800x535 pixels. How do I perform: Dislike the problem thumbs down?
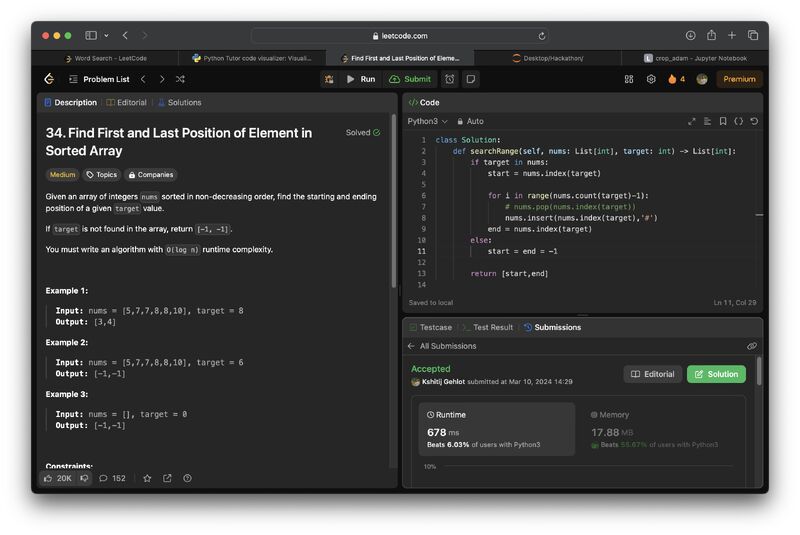click(85, 478)
